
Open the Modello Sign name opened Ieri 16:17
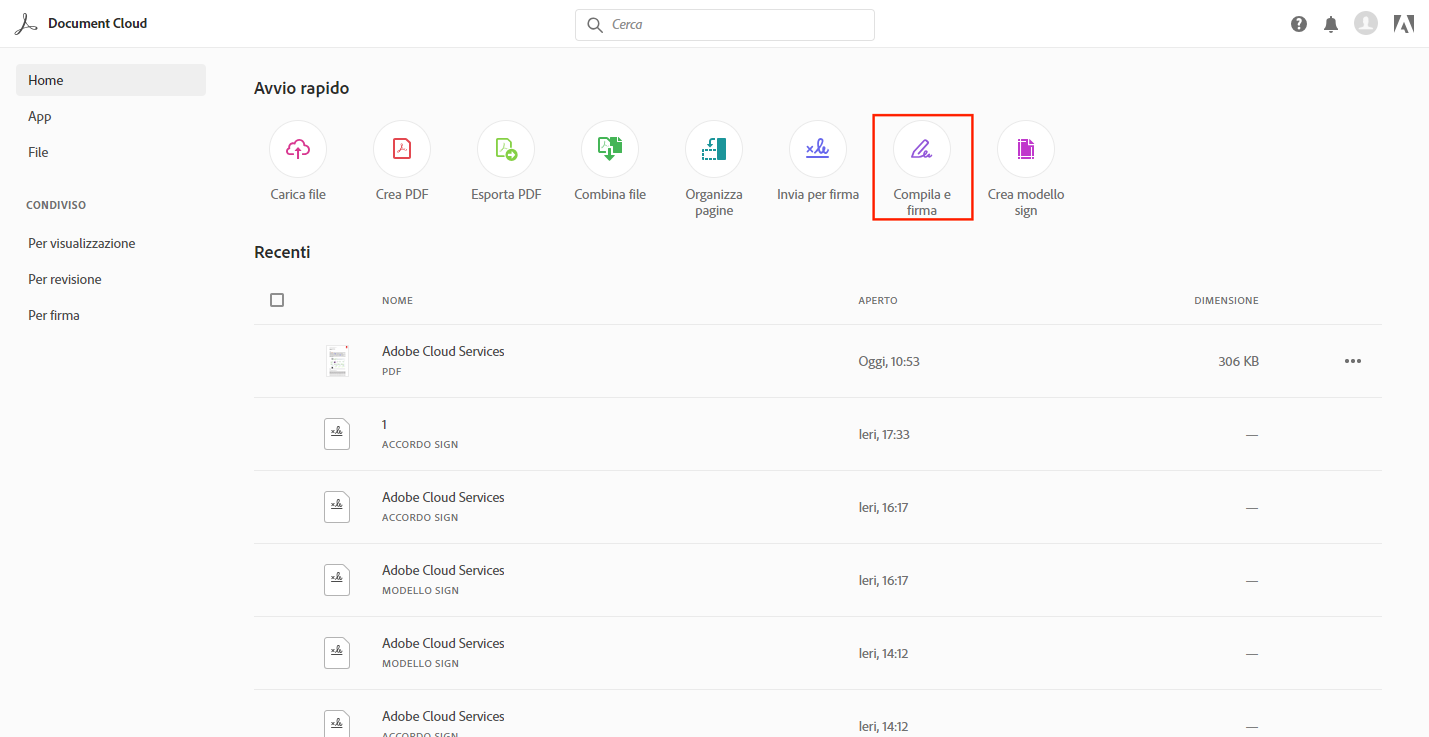(443, 571)
